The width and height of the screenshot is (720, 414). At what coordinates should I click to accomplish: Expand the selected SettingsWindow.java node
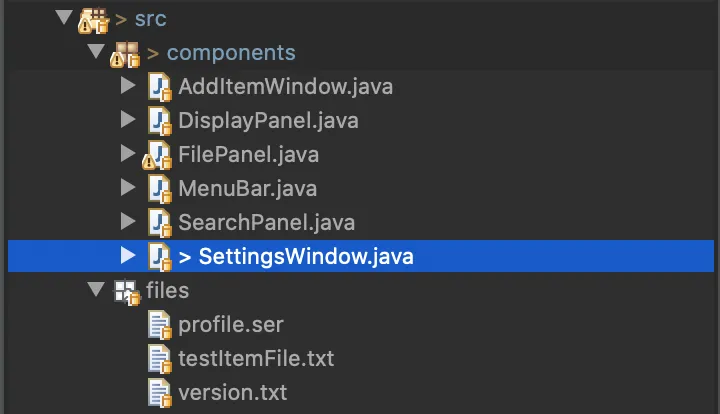127,256
